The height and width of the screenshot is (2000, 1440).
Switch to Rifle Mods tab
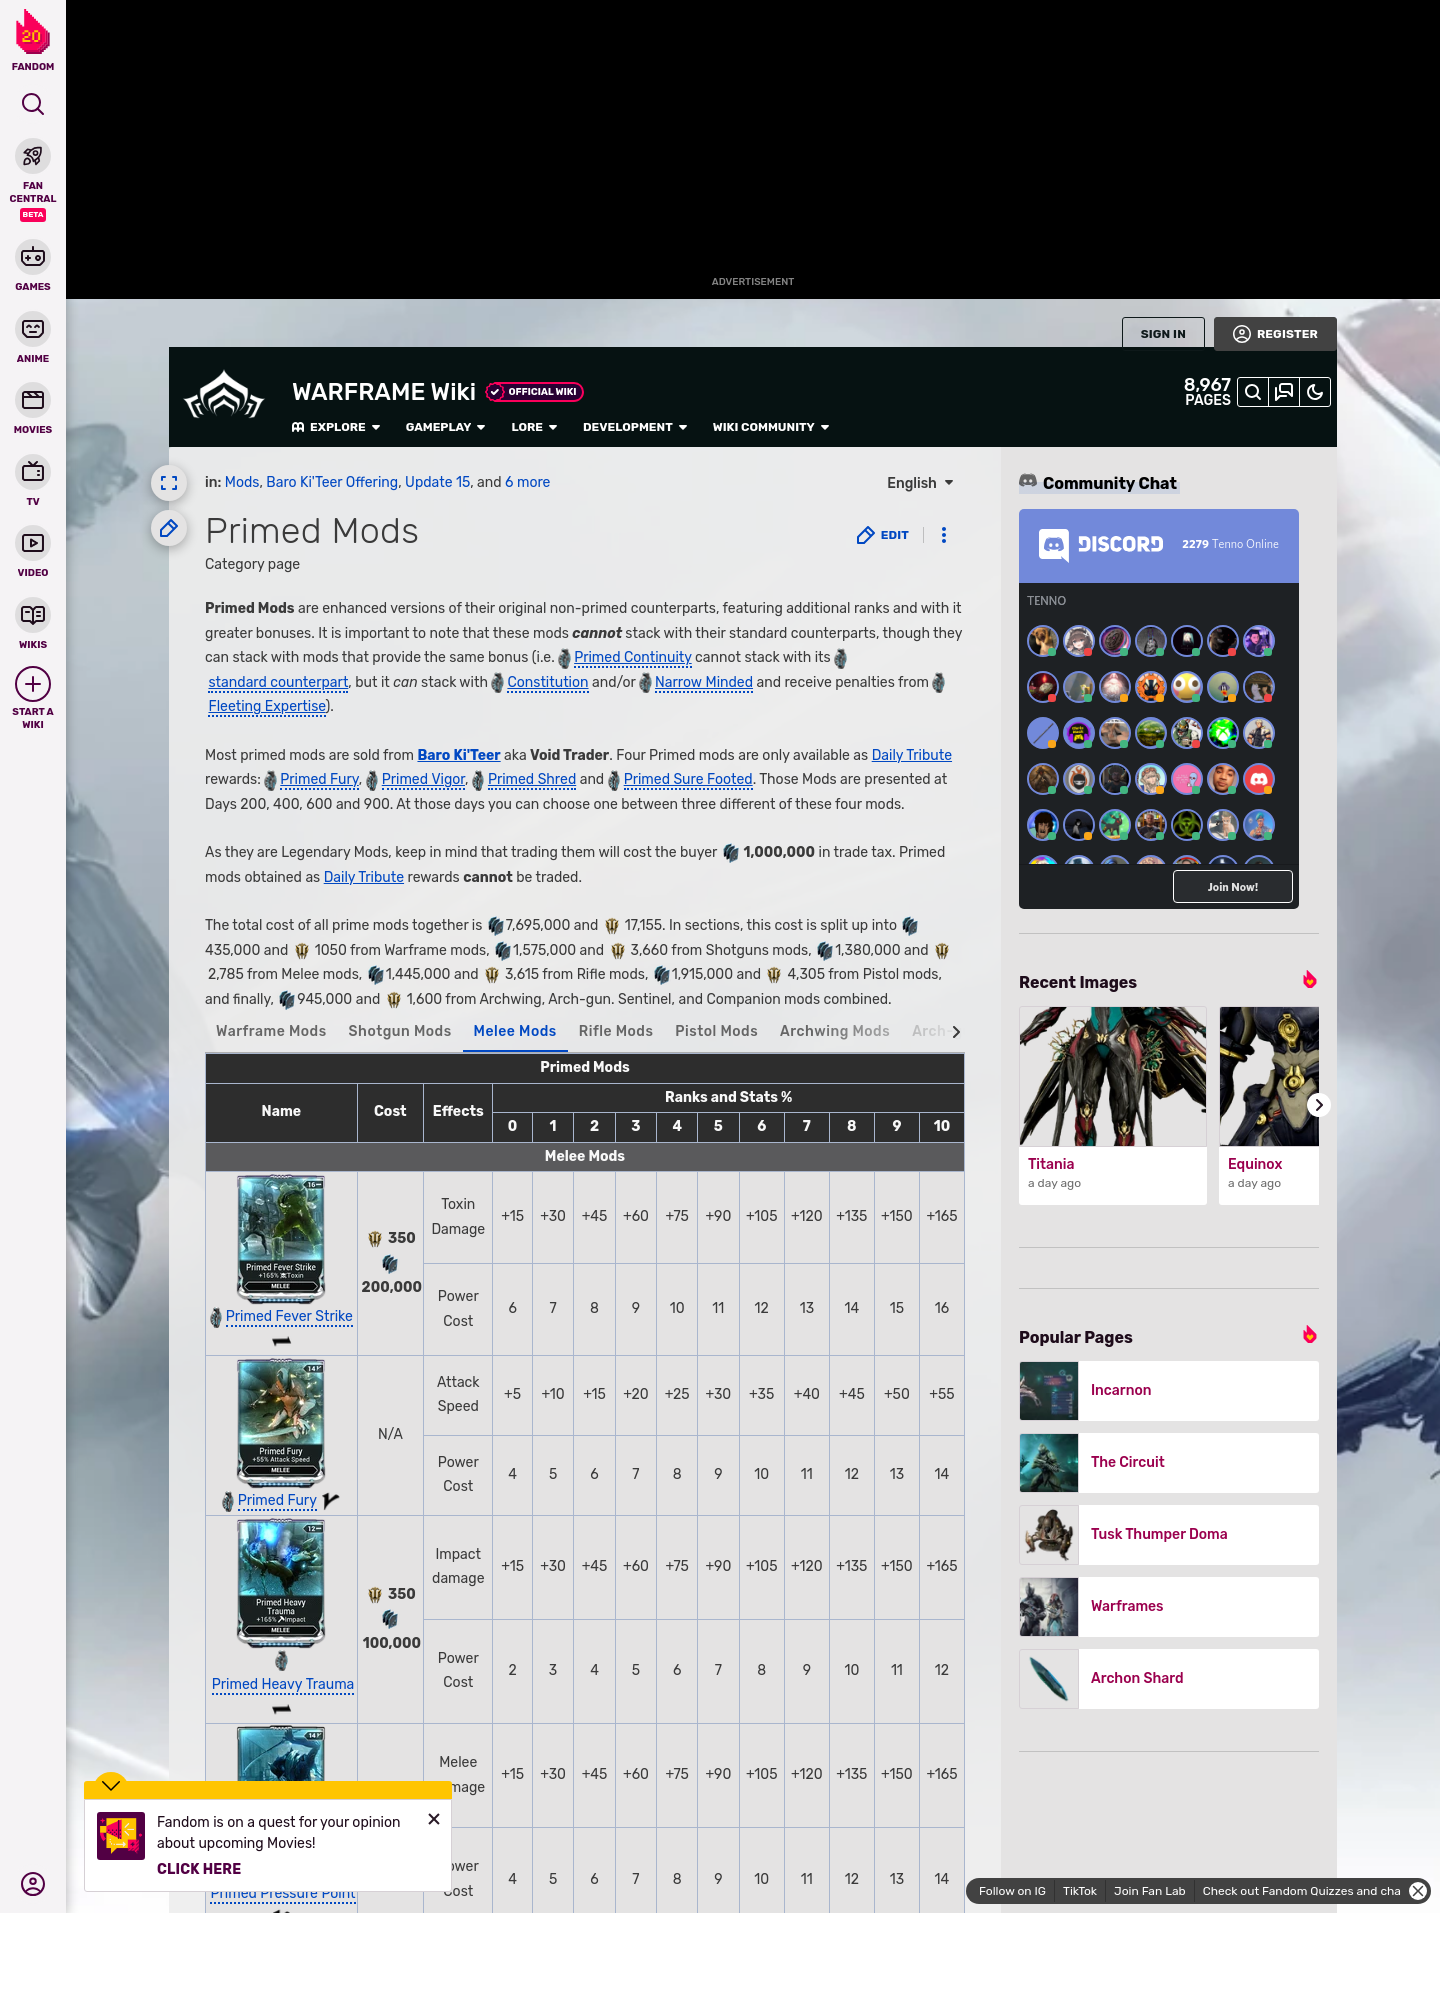(616, 1031)
